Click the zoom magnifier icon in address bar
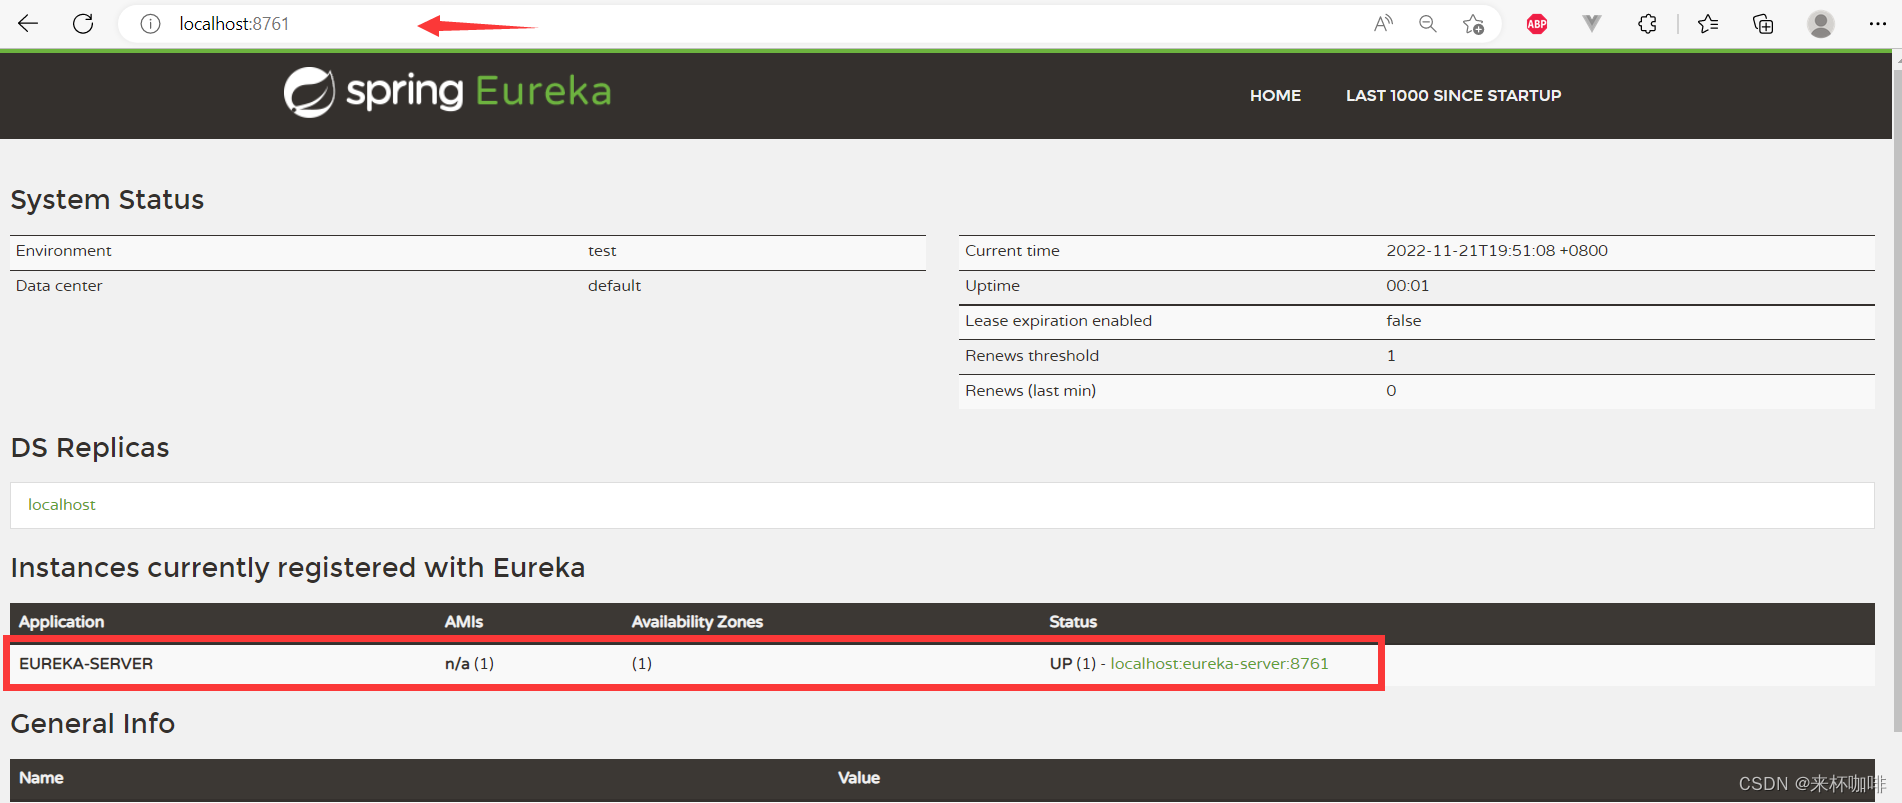This screenshot has width=1902, height=803. [1428, 24]
